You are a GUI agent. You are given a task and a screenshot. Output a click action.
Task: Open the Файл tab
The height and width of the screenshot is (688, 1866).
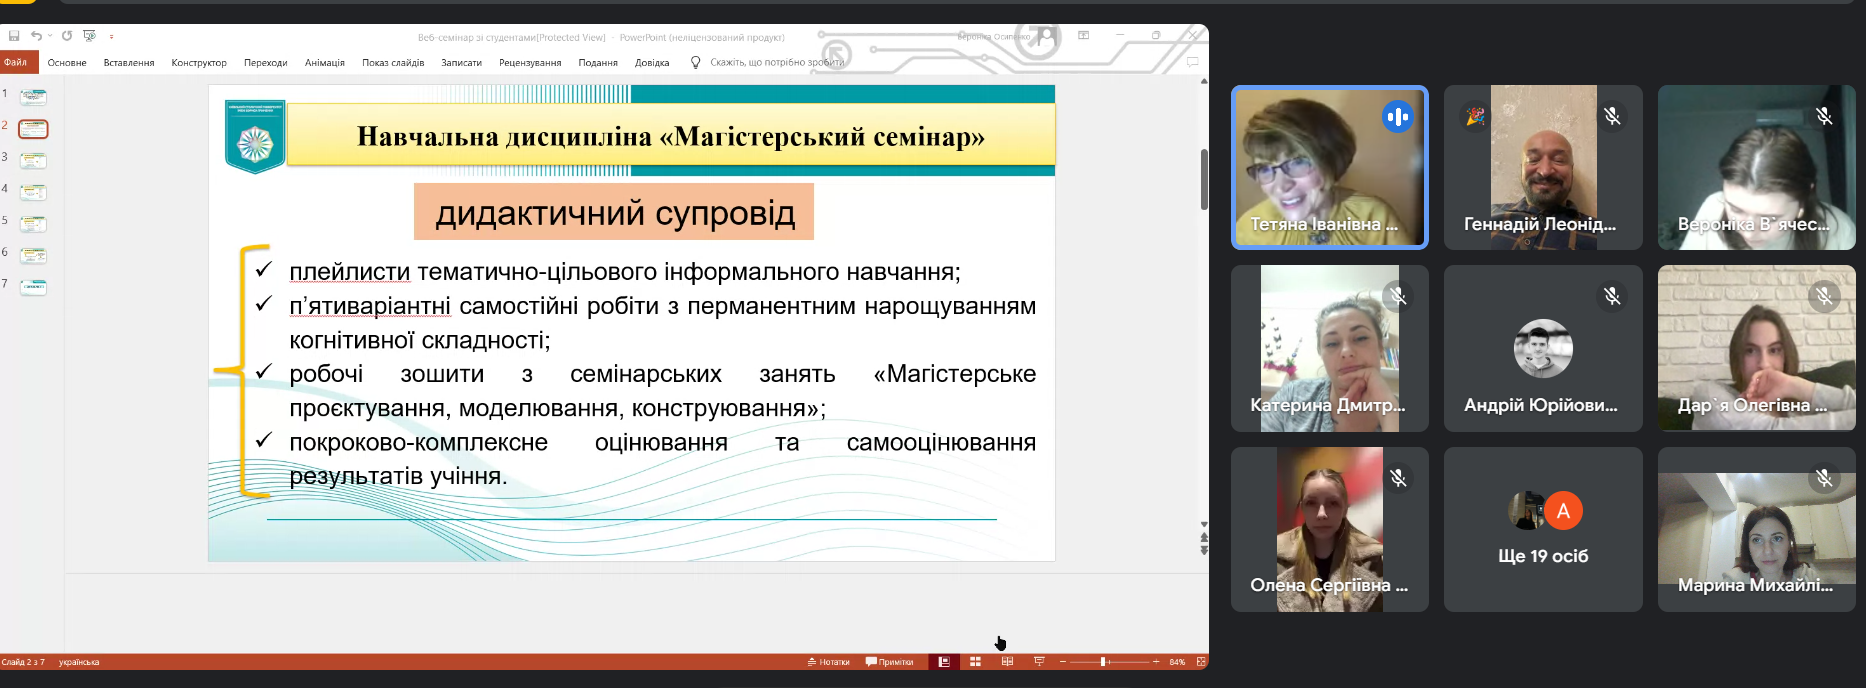coord(16,62)
